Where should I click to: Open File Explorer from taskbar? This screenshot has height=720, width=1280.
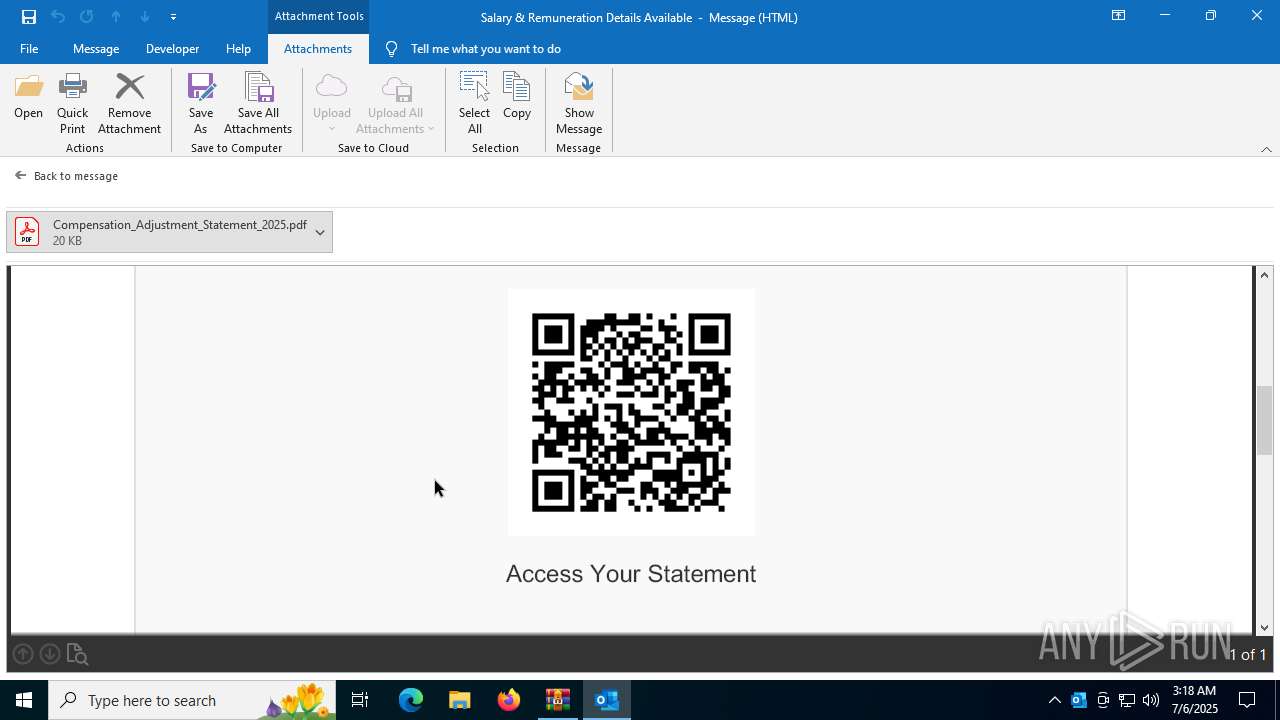point(459,700)
